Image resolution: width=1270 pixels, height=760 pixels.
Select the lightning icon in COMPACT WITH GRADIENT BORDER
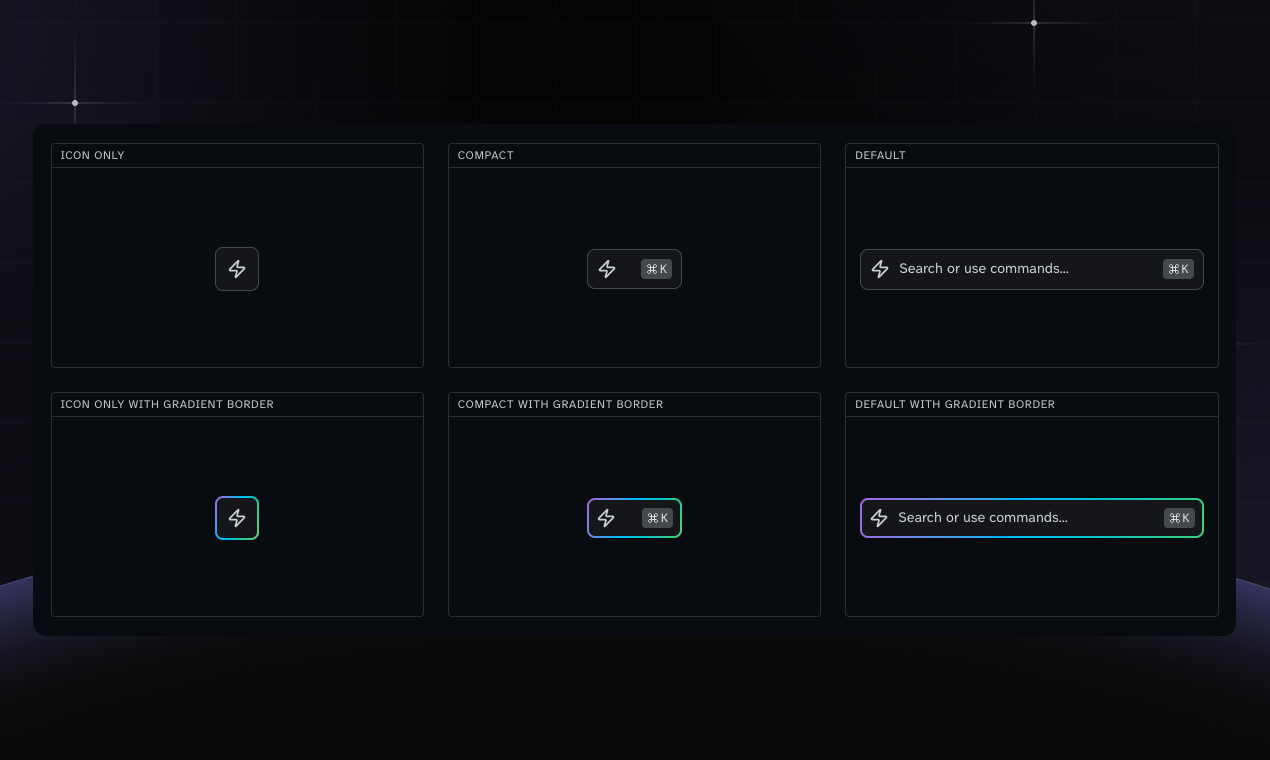point(607,517)
